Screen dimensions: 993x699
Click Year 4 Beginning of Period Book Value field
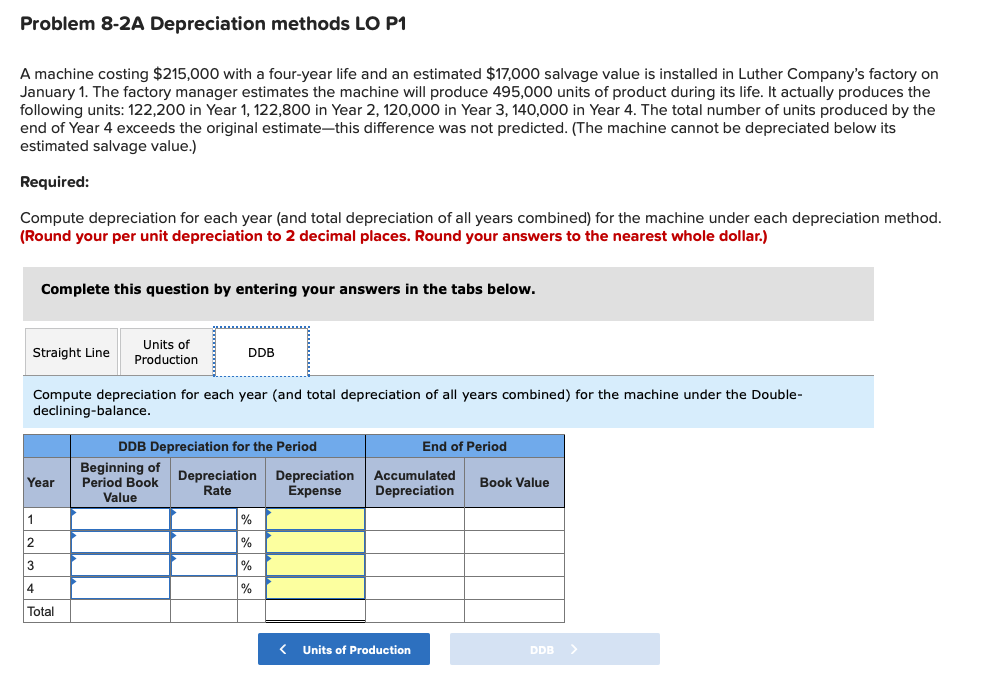(x=120, y=588)
